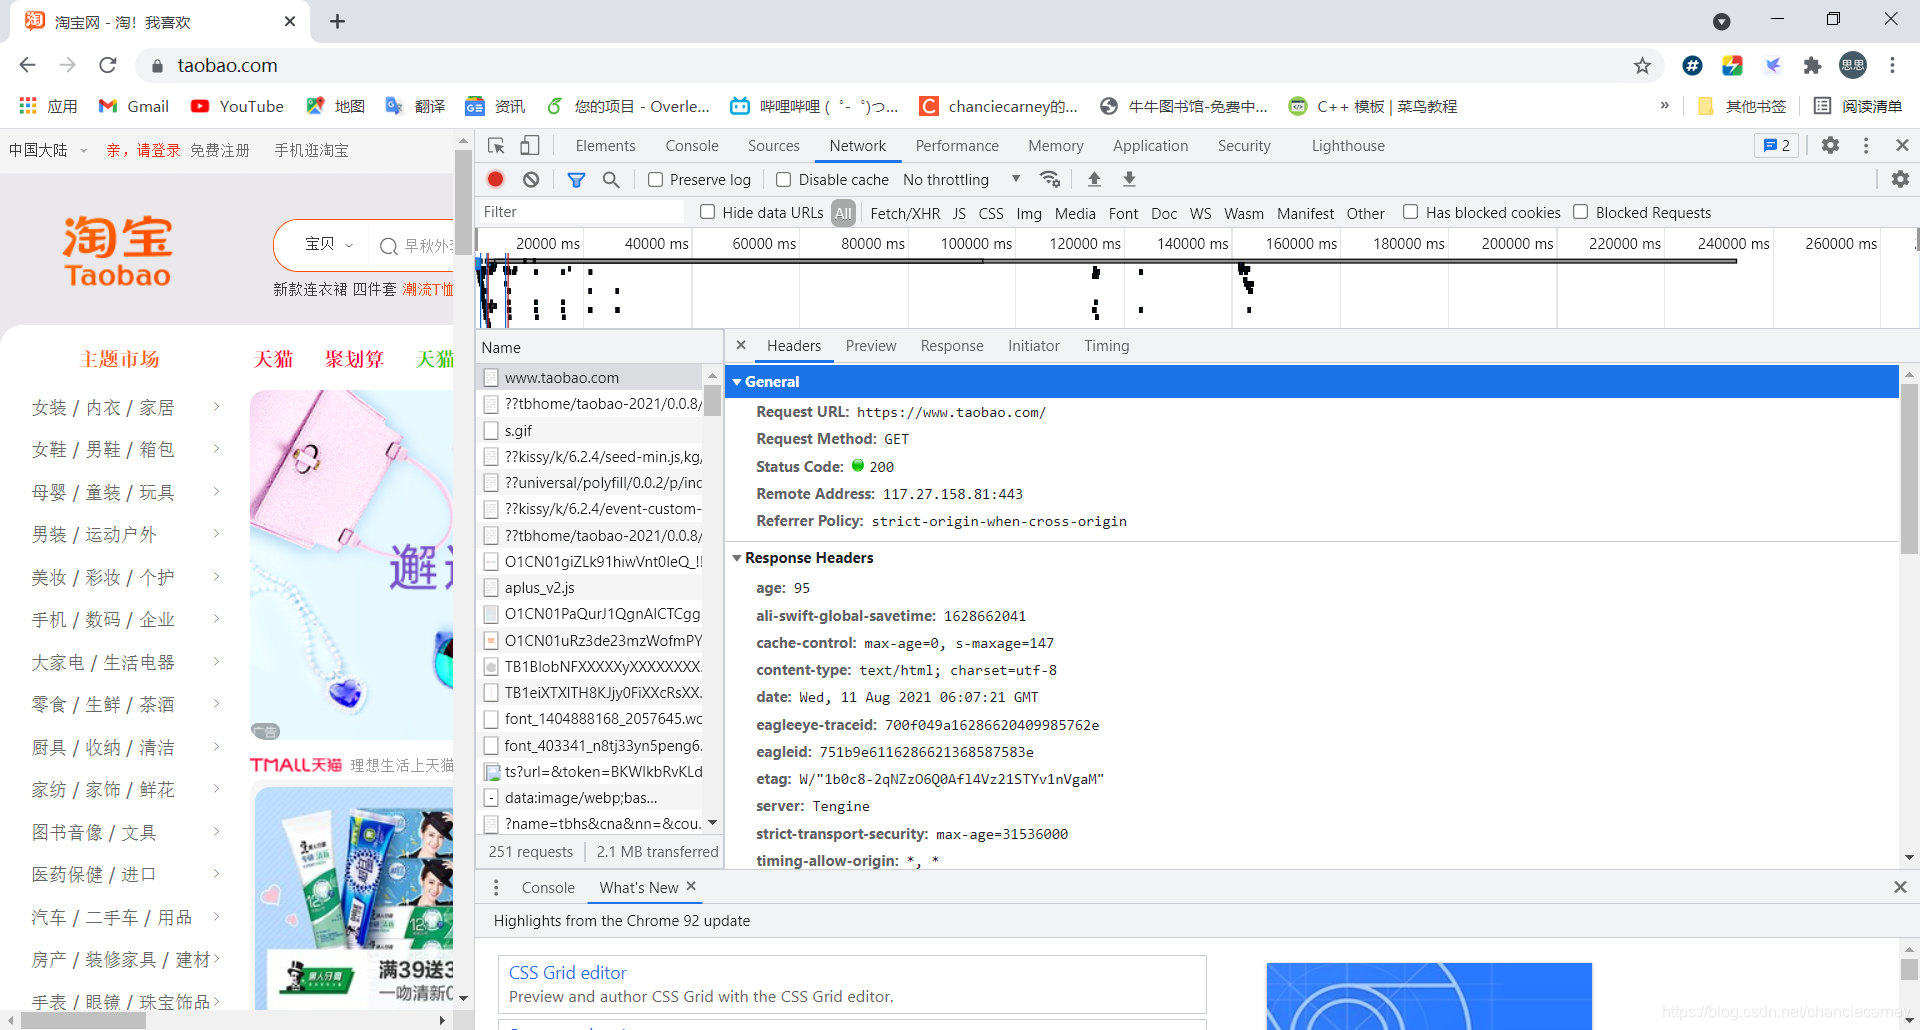Open Network panel settings gear
Screen dimensions: 1920x1030
click(x=1900, y=179)
